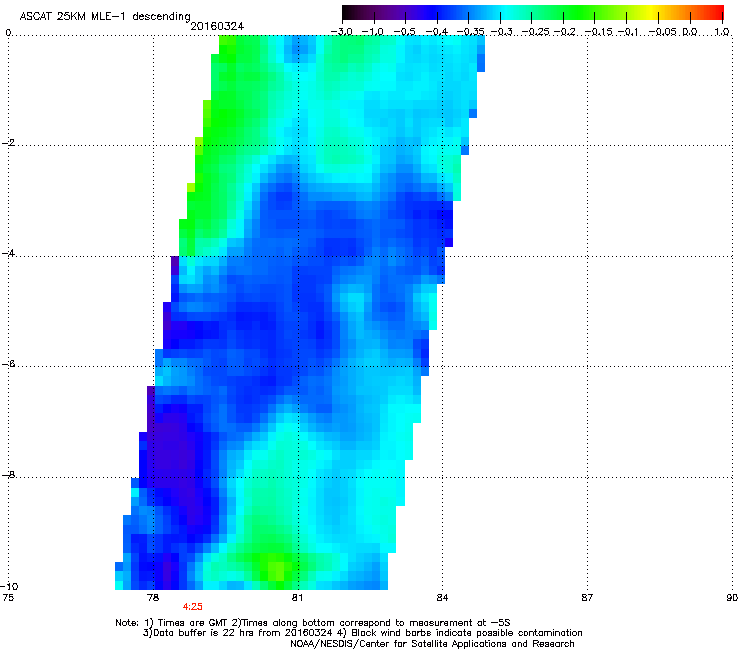Click the latitude axis label -4

9,253
